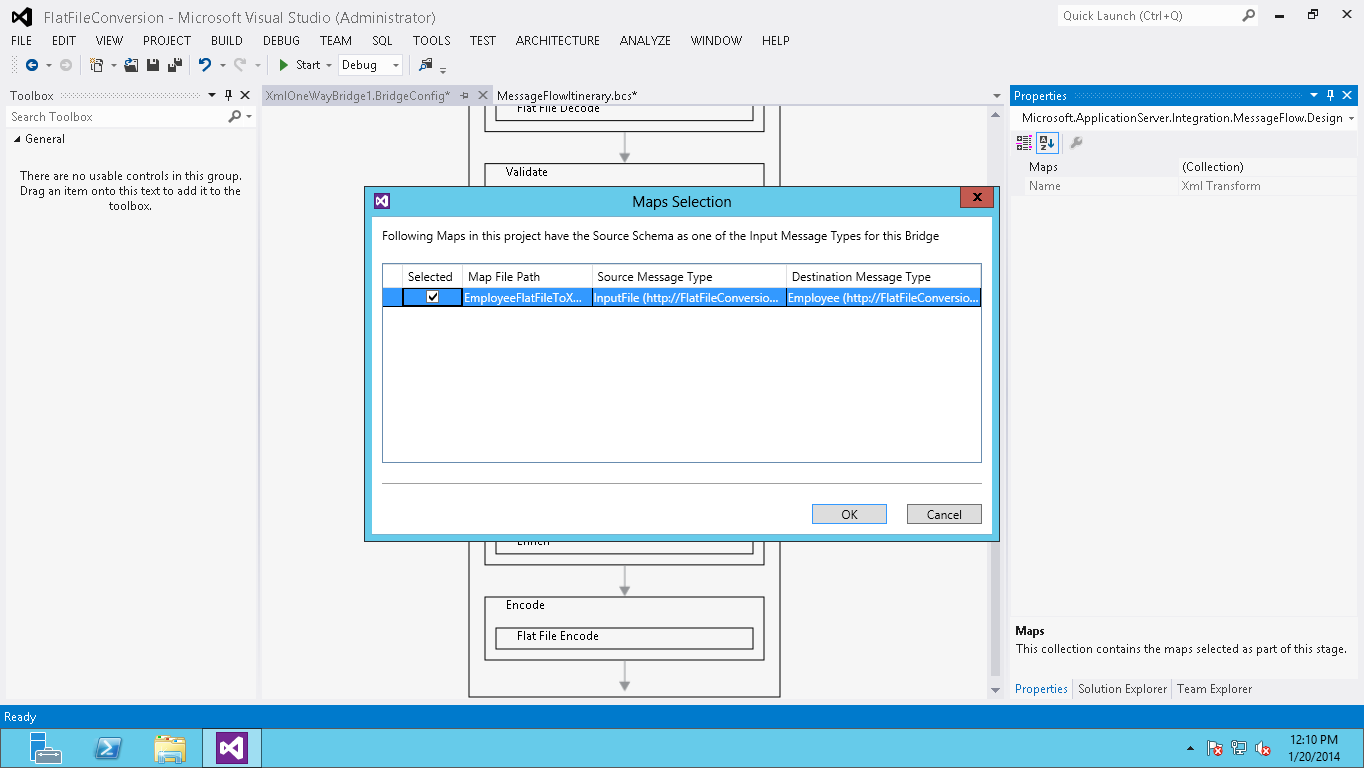
Task: Close the Maps Selection dialog
Action: [x=977, y=197]
